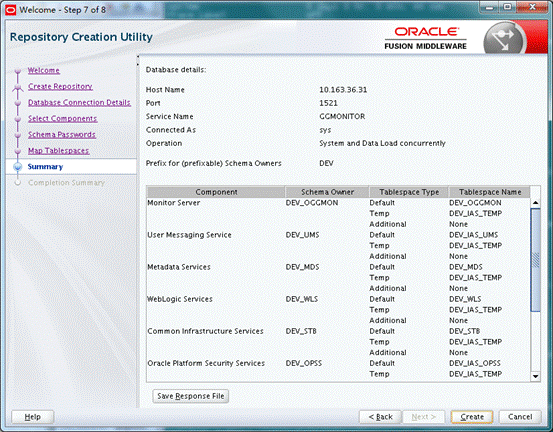Click scrollbar up arrow in component table
This screenshot has height=432, width=553.
point(535,203)
